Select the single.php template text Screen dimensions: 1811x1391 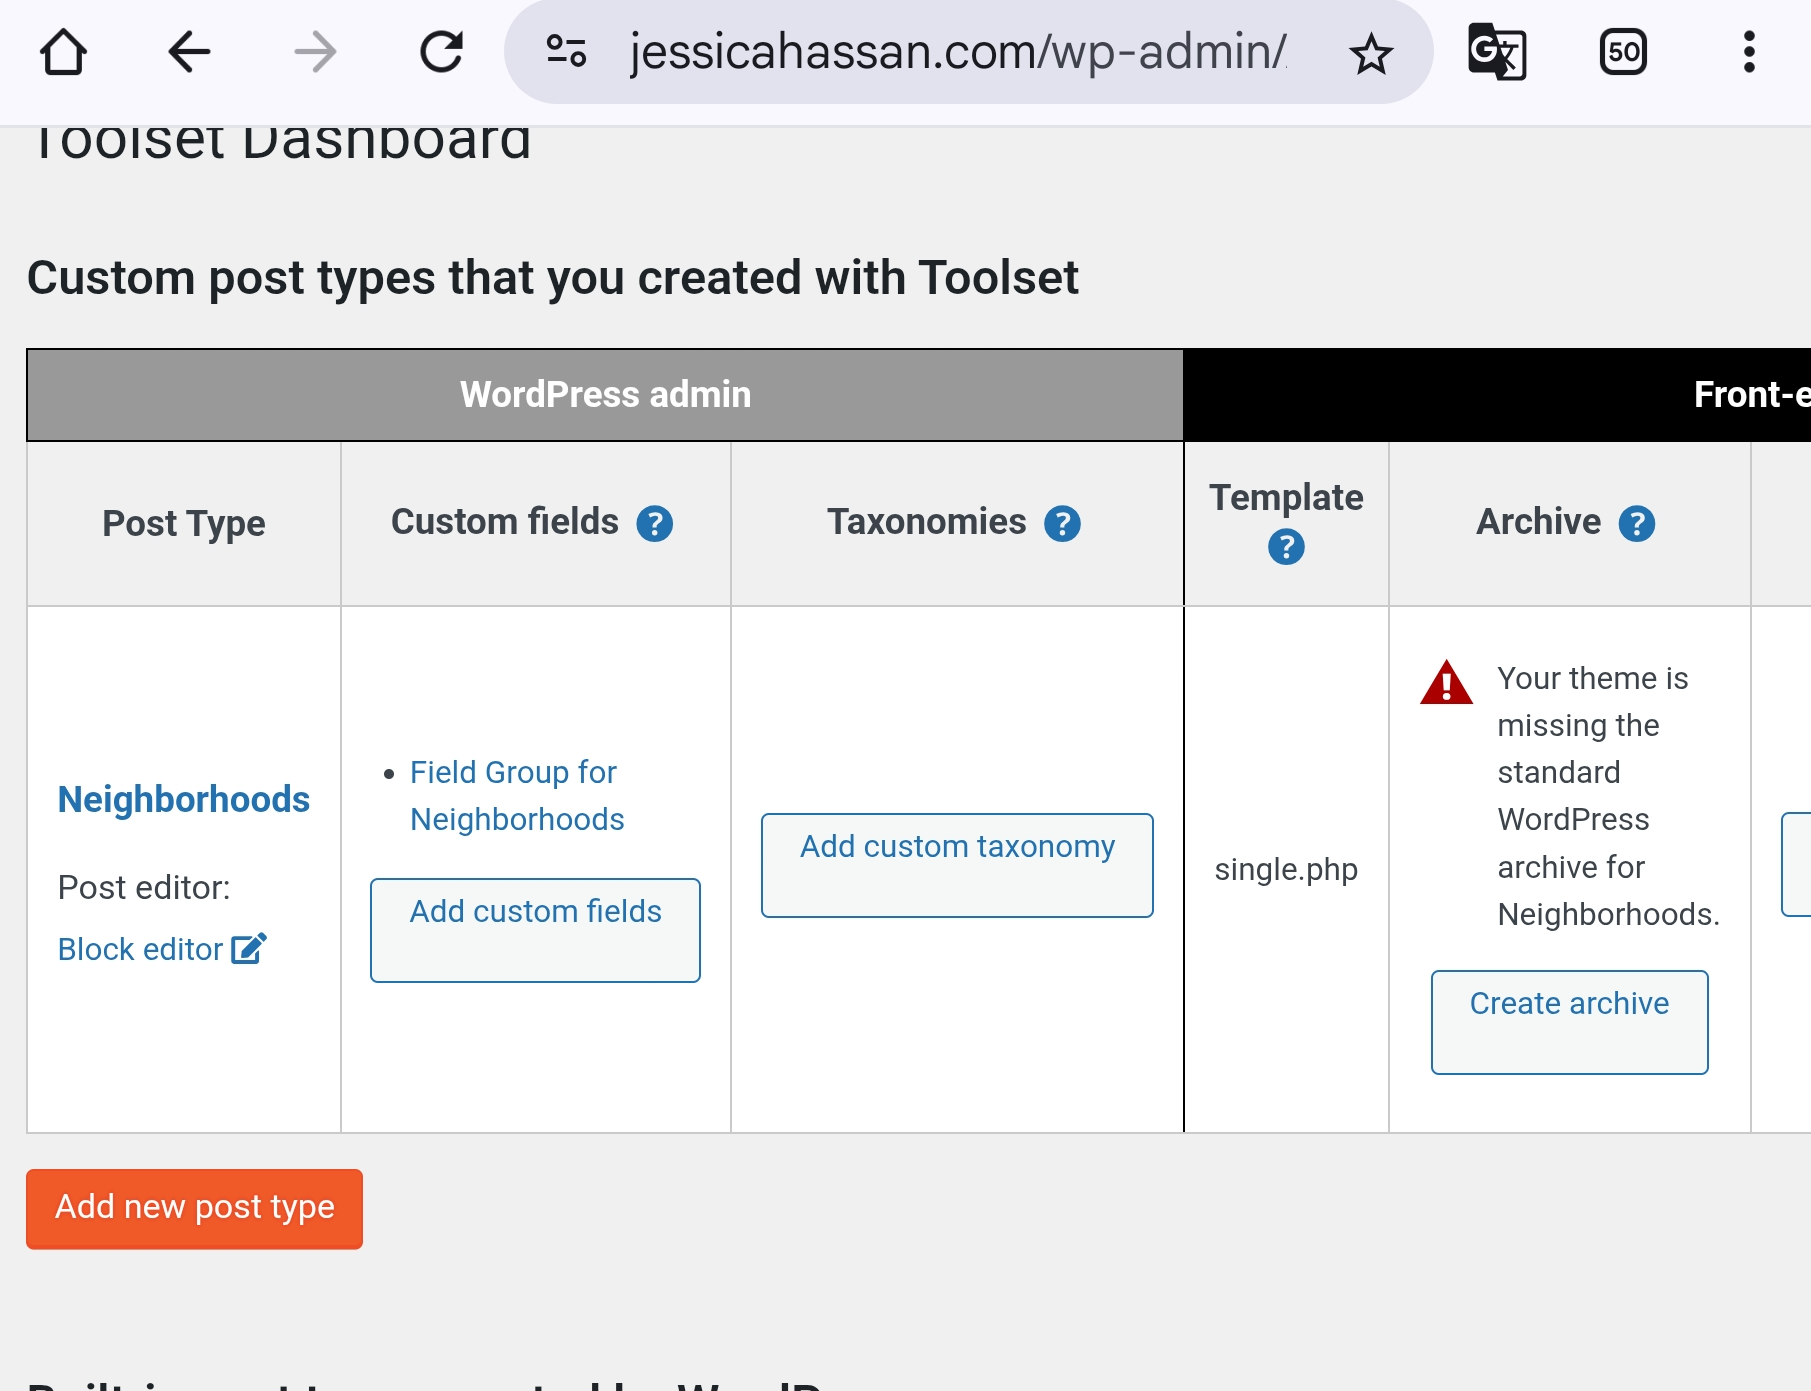coord(1286,869)
